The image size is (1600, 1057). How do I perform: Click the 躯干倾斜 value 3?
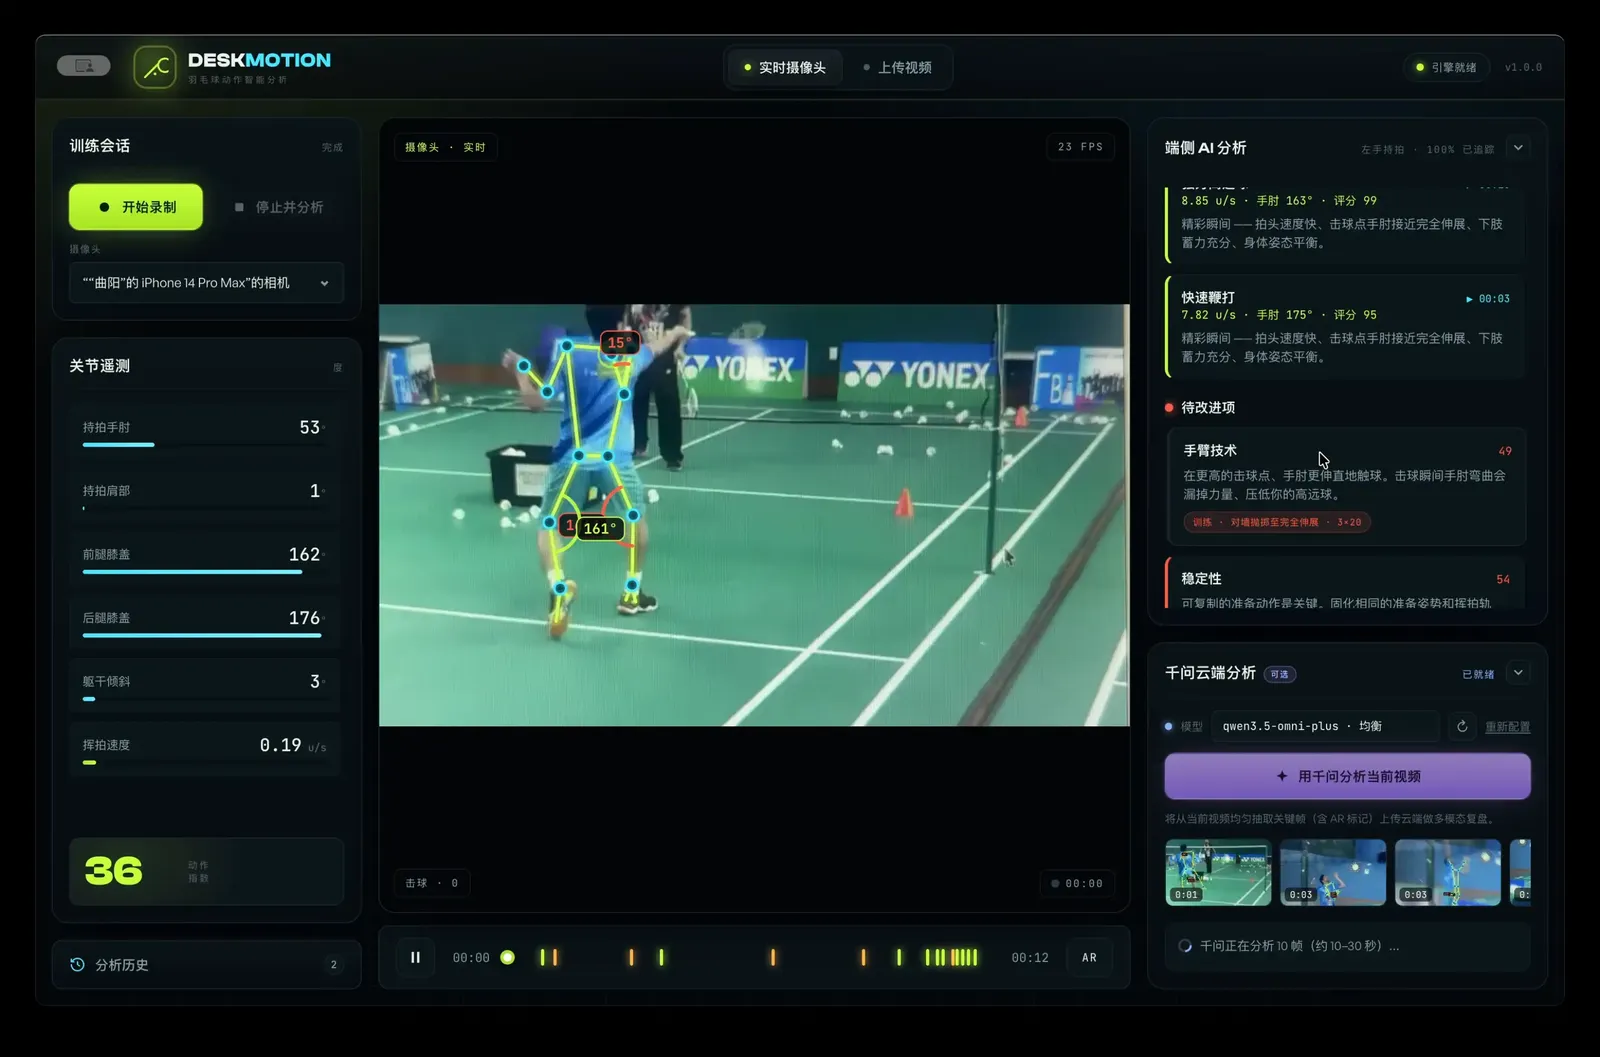tap(315, 681)
